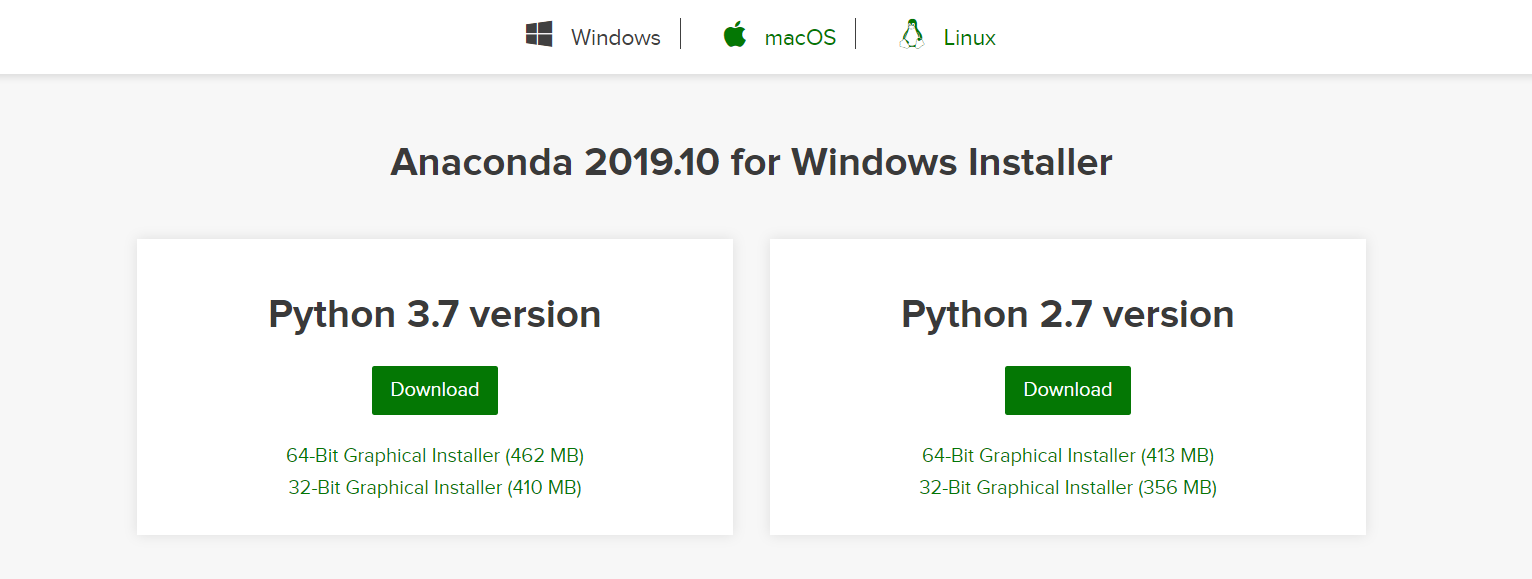This screenshot has width=1532, height=579.
Task: Click the Python 3.7 version heading
Action: (x=435, y=314)
